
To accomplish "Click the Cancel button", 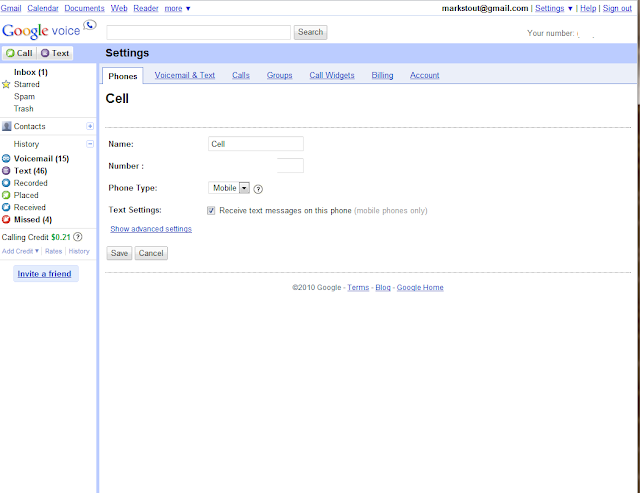I will pyautogui.click(x=151, y=253).
